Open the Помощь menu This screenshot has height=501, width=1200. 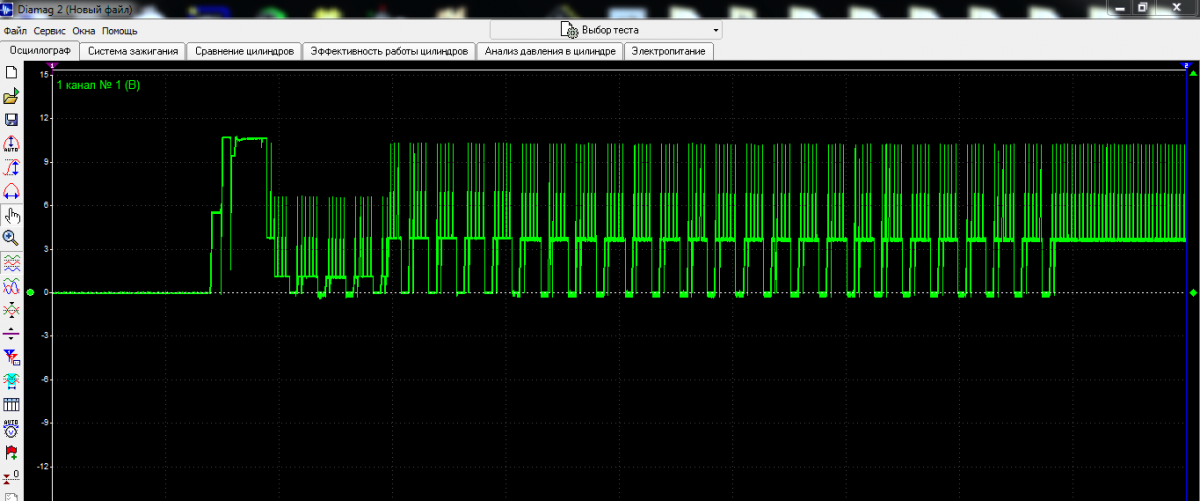[x=119, y=31]
